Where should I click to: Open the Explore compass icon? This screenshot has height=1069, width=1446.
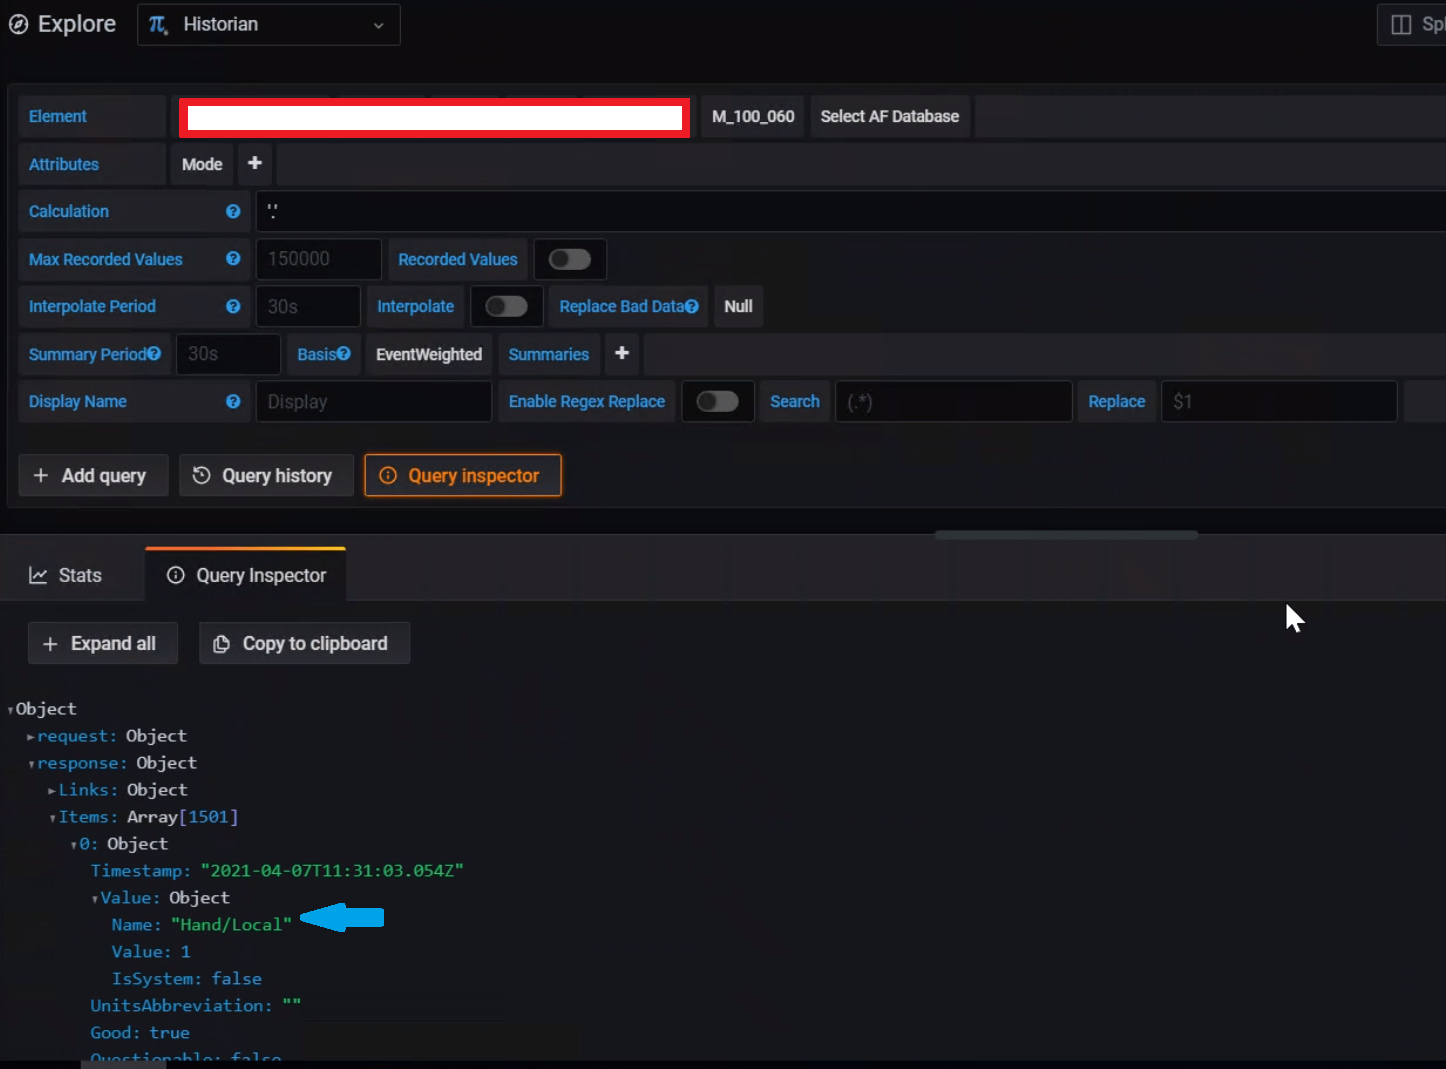coord(18,23)
